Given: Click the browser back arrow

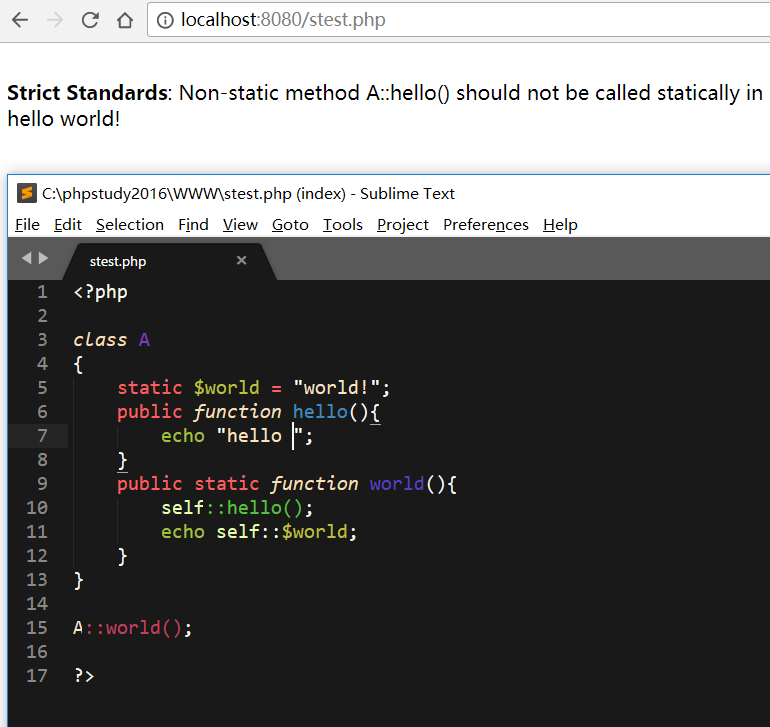Looking at the screenshot, I should tap(20, 20).
